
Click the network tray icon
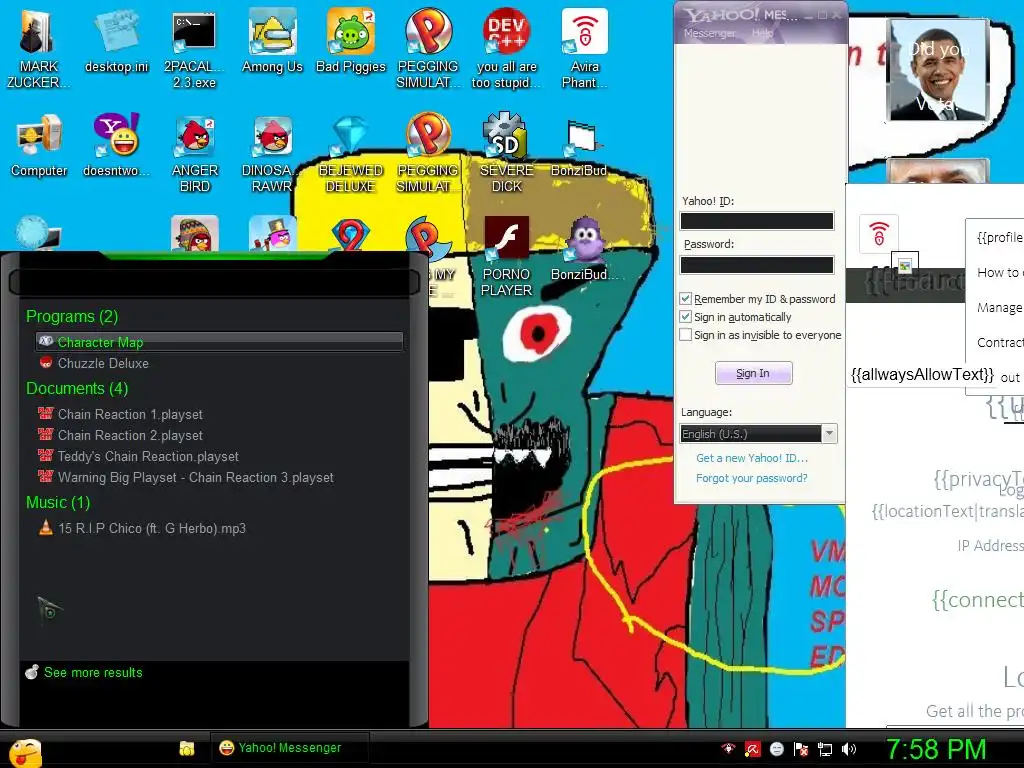click(x=825, y=749)
